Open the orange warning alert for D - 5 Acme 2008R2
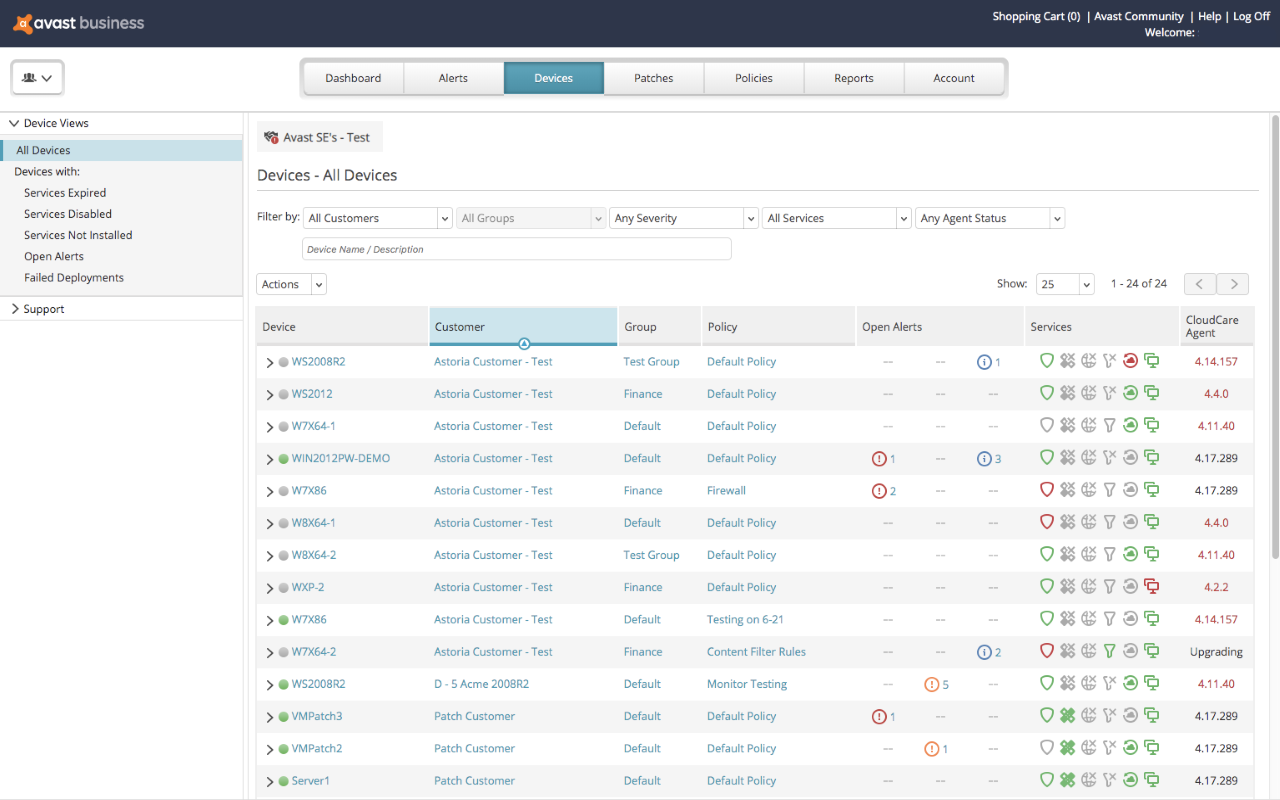The image size is (1280, 800). point(932,684)
